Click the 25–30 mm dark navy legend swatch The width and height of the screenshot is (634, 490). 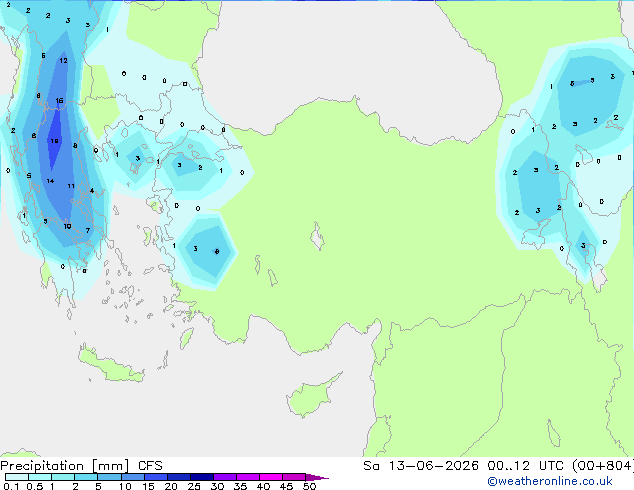point(202,477)
